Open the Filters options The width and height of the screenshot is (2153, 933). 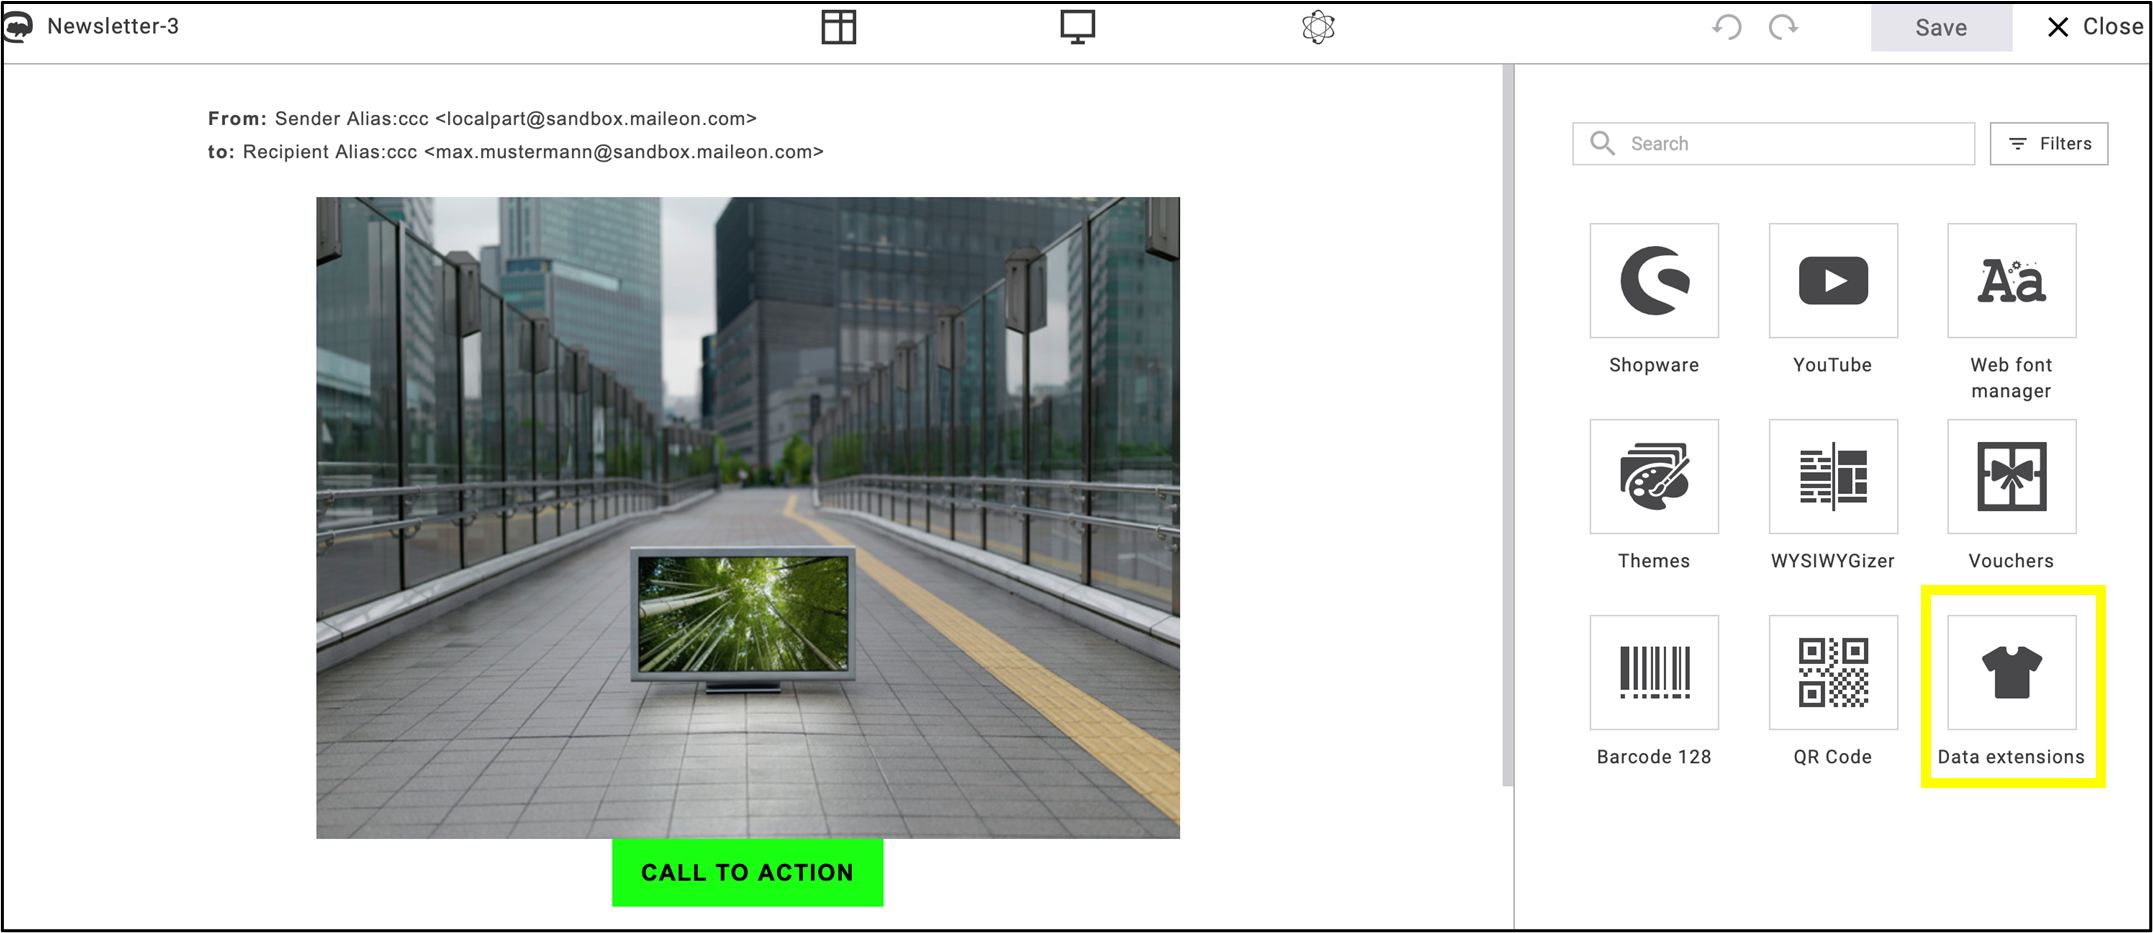pyautogui.click(x=2048, y=143)
